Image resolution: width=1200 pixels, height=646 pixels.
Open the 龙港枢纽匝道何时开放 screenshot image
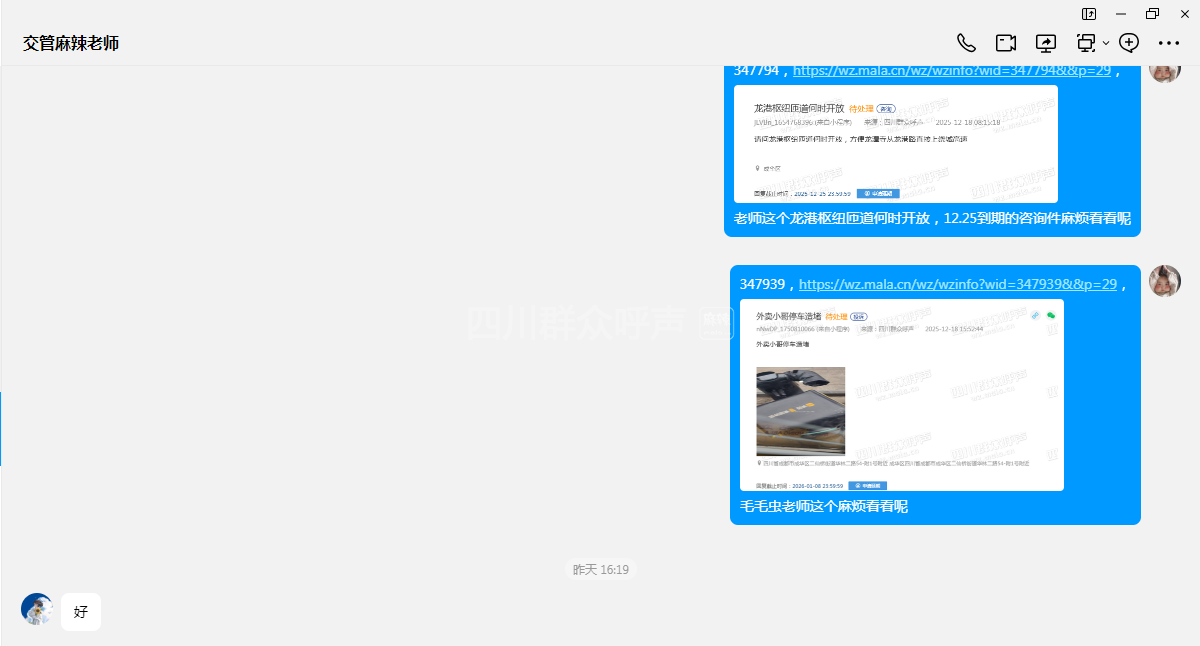pyautogui.click(x=896, y=144)
